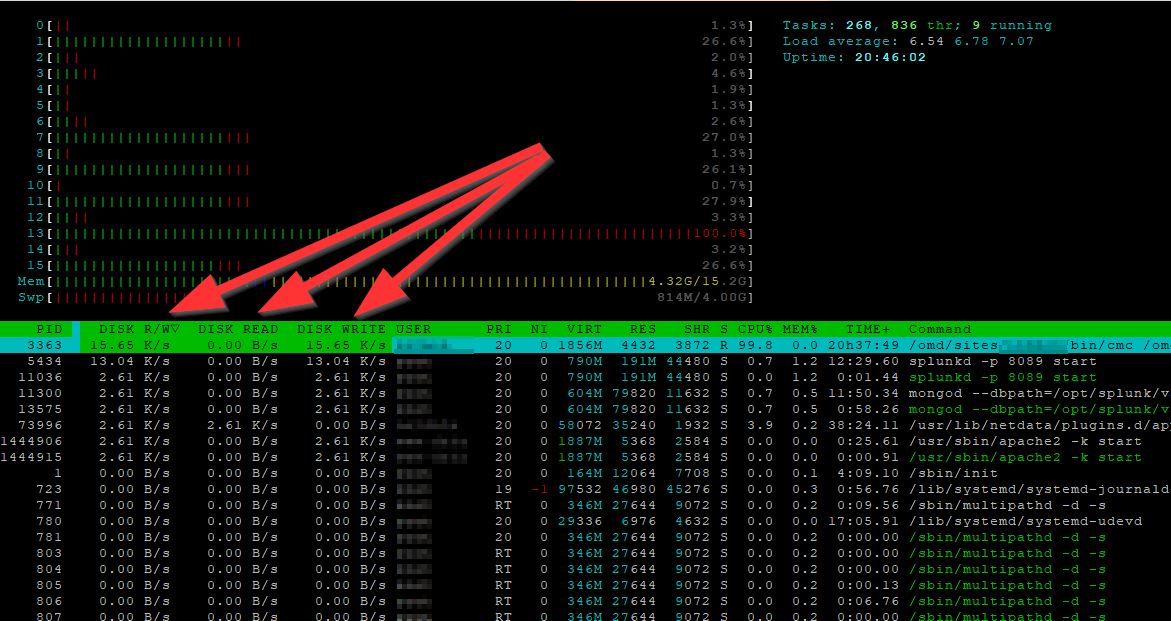The width and height of the screenshot is (1171, 621).
Task: Sort by the DISK WRITE column
Action: point(341,329)
